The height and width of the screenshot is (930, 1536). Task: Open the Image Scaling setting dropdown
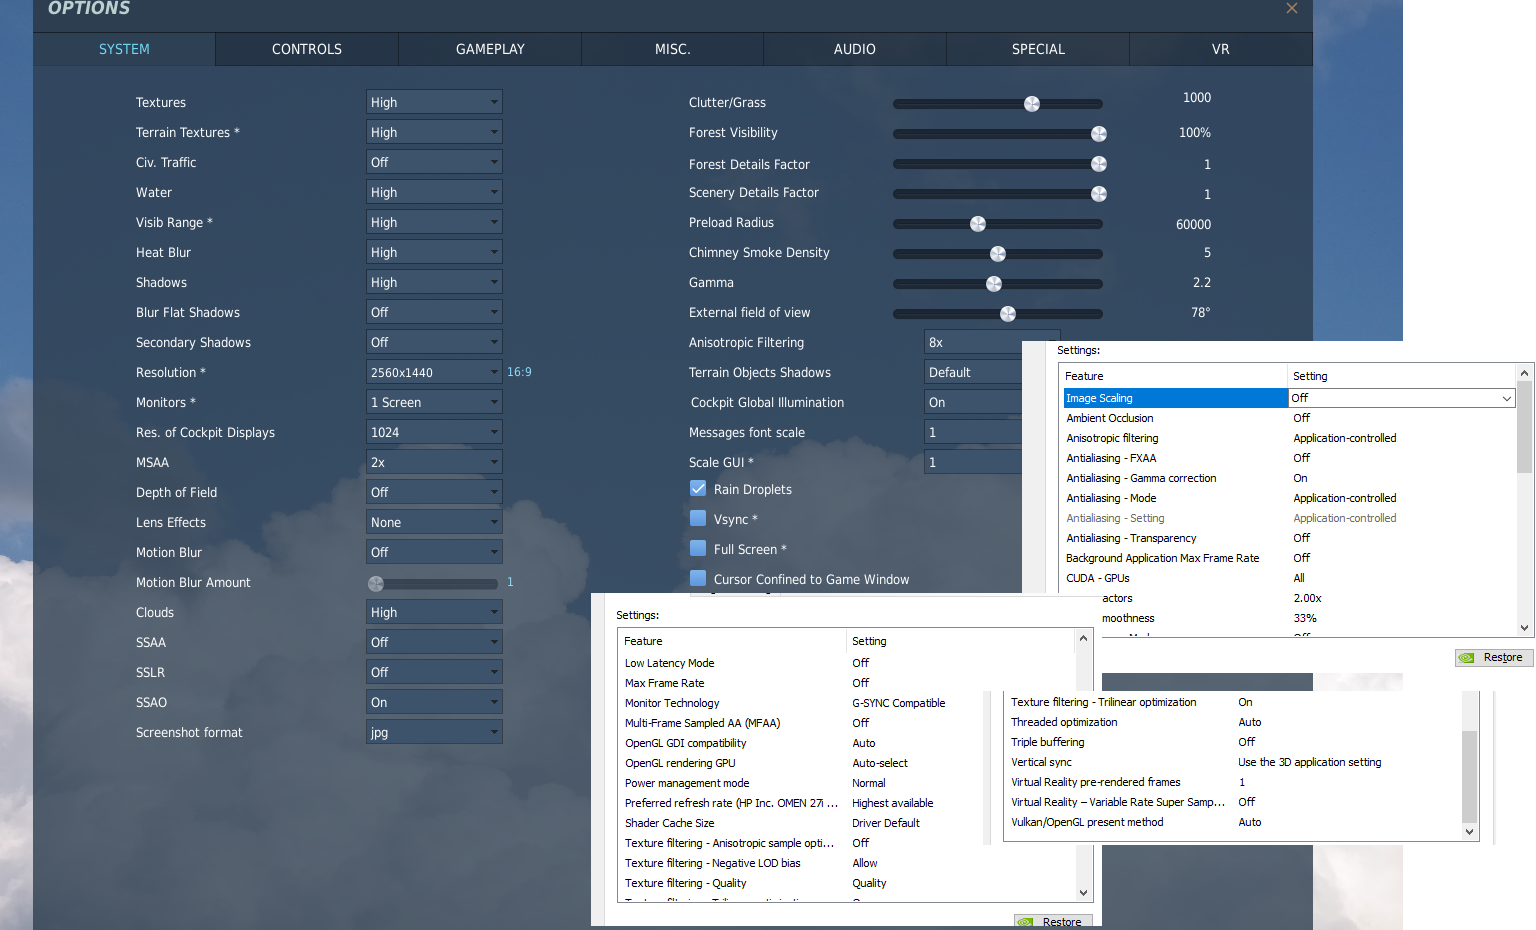tap(1401, 398)
